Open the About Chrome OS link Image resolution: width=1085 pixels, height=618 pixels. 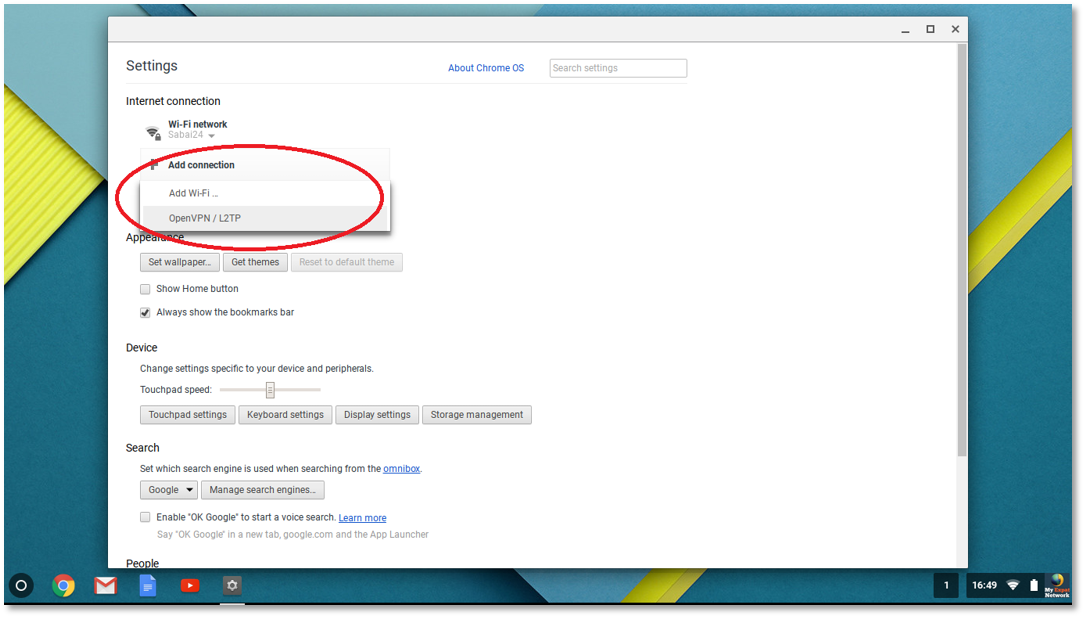pos(486,68)
